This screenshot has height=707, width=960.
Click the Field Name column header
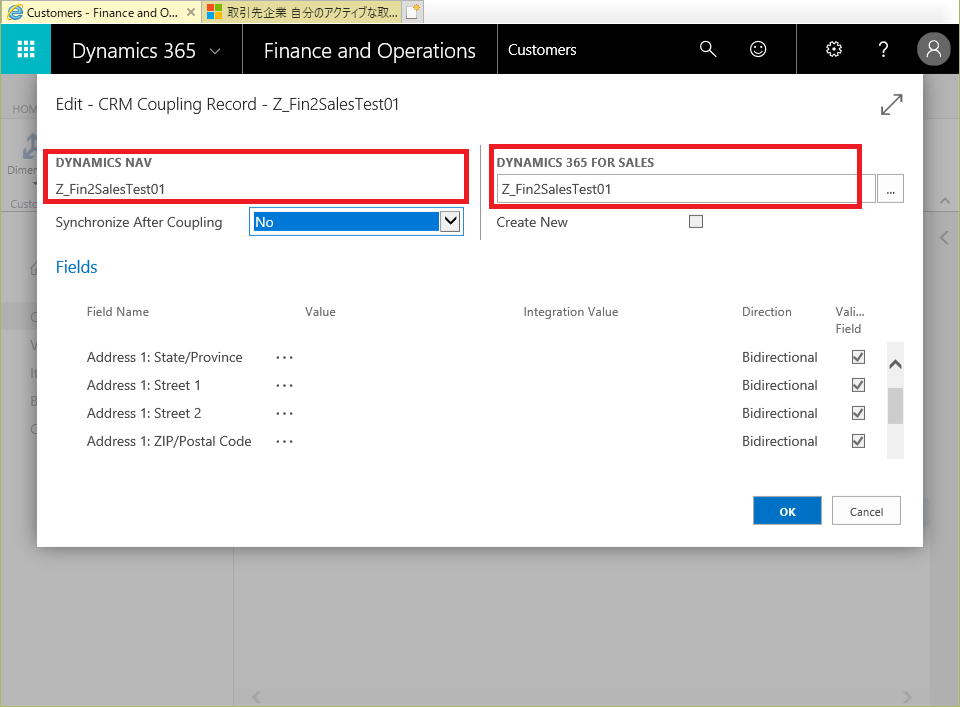click(x=118, y=312)
